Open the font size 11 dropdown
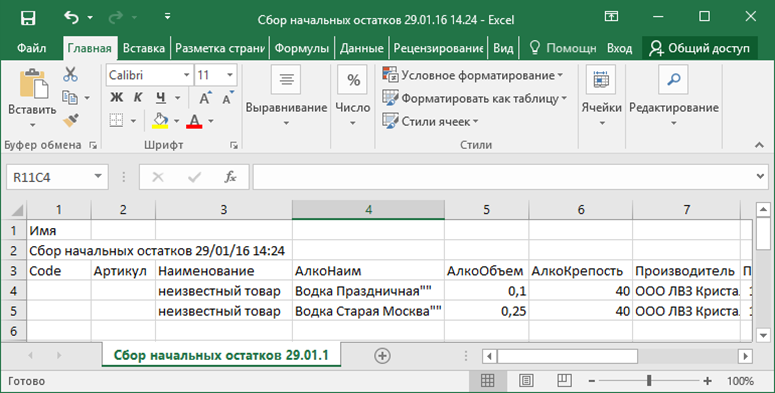This screenshot has height=393, width=775. pyautogui.click(x=230, y=75)
